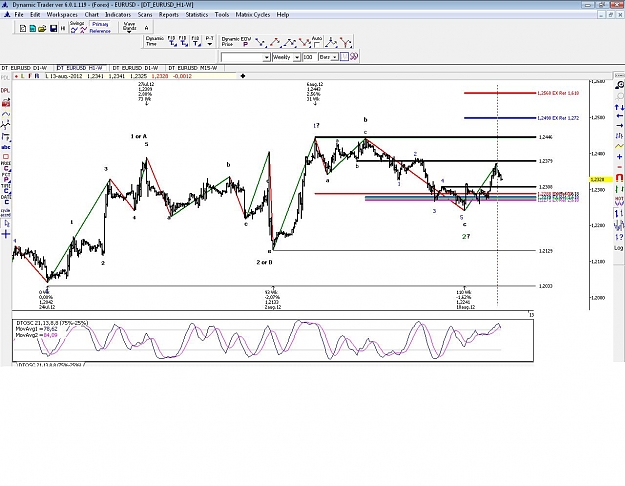The height and width of the screenshot is (486, 625).
Task: Open the Workspaces menu
Action: tap(62, 14)
